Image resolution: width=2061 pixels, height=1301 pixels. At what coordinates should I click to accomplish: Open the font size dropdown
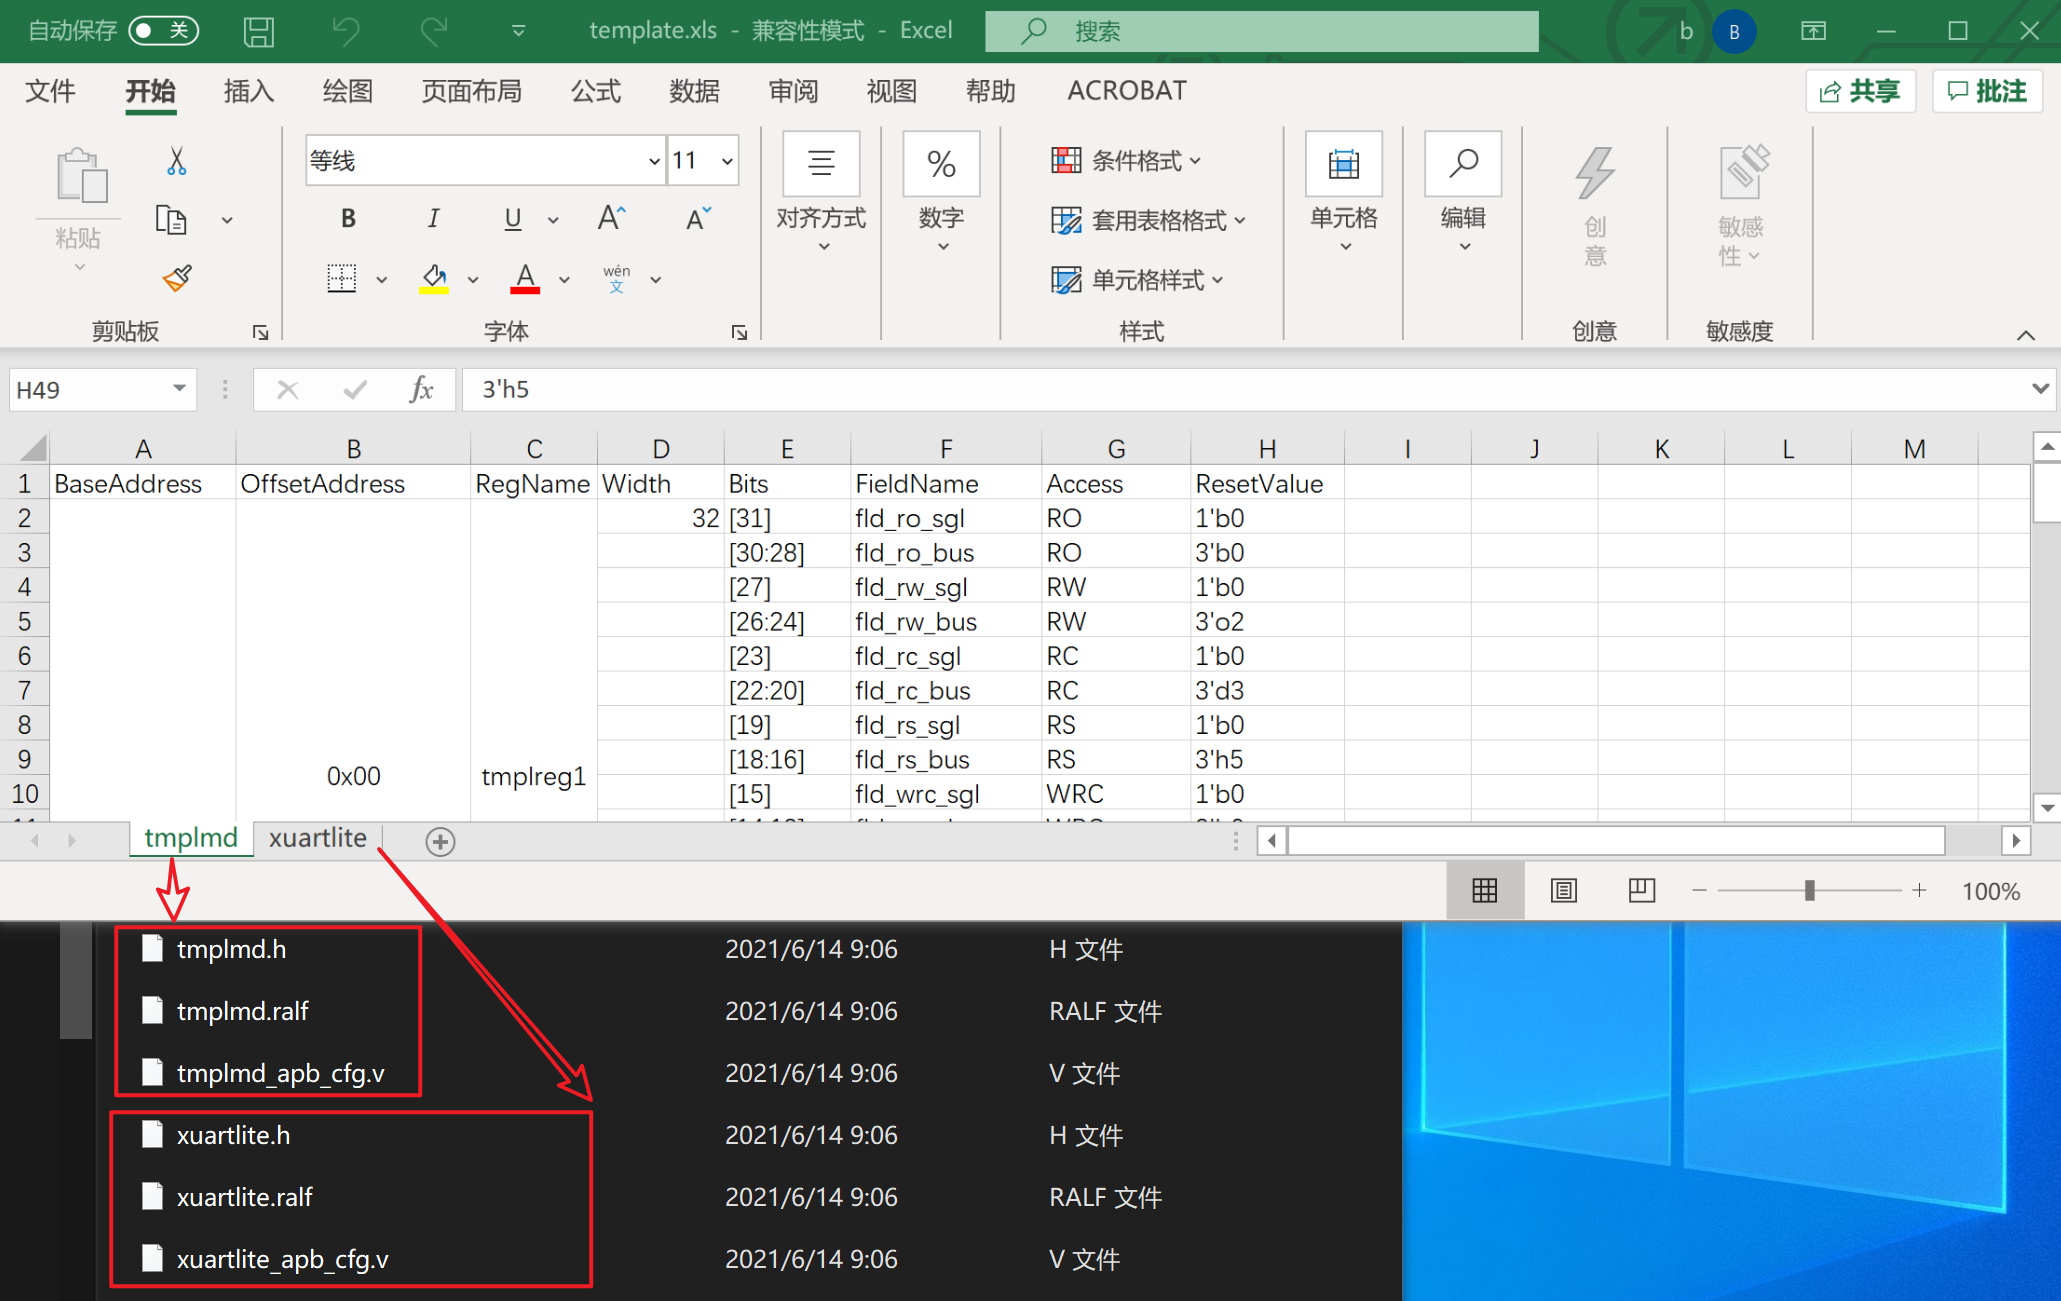click(x=727, y=161)
